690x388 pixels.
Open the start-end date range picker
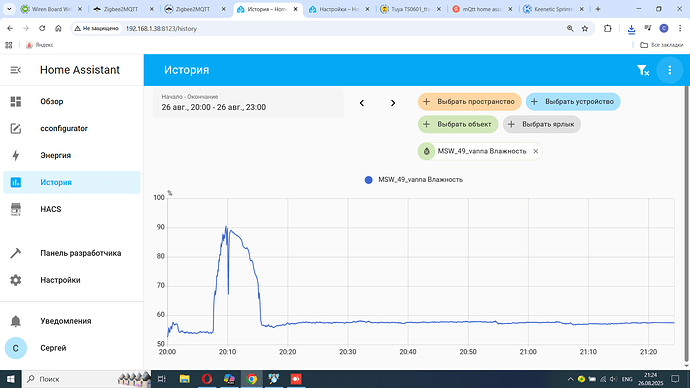coord(248,103)
